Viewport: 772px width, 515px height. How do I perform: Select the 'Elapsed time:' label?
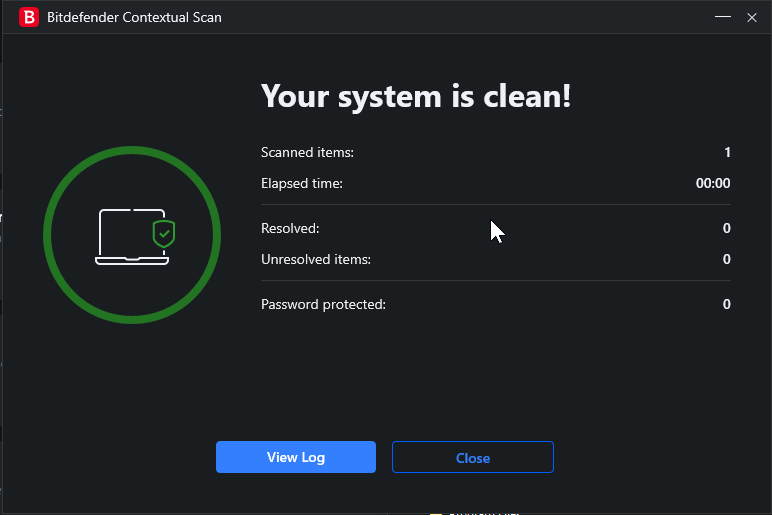coord(302,183)
